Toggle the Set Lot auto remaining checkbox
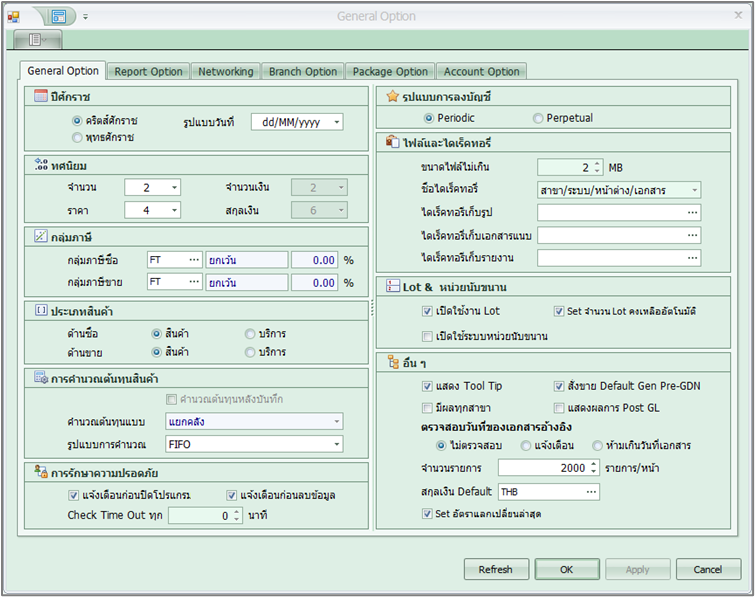Image resolution: width=755 pixels, height=597 pixels. [x=560, y=312]
